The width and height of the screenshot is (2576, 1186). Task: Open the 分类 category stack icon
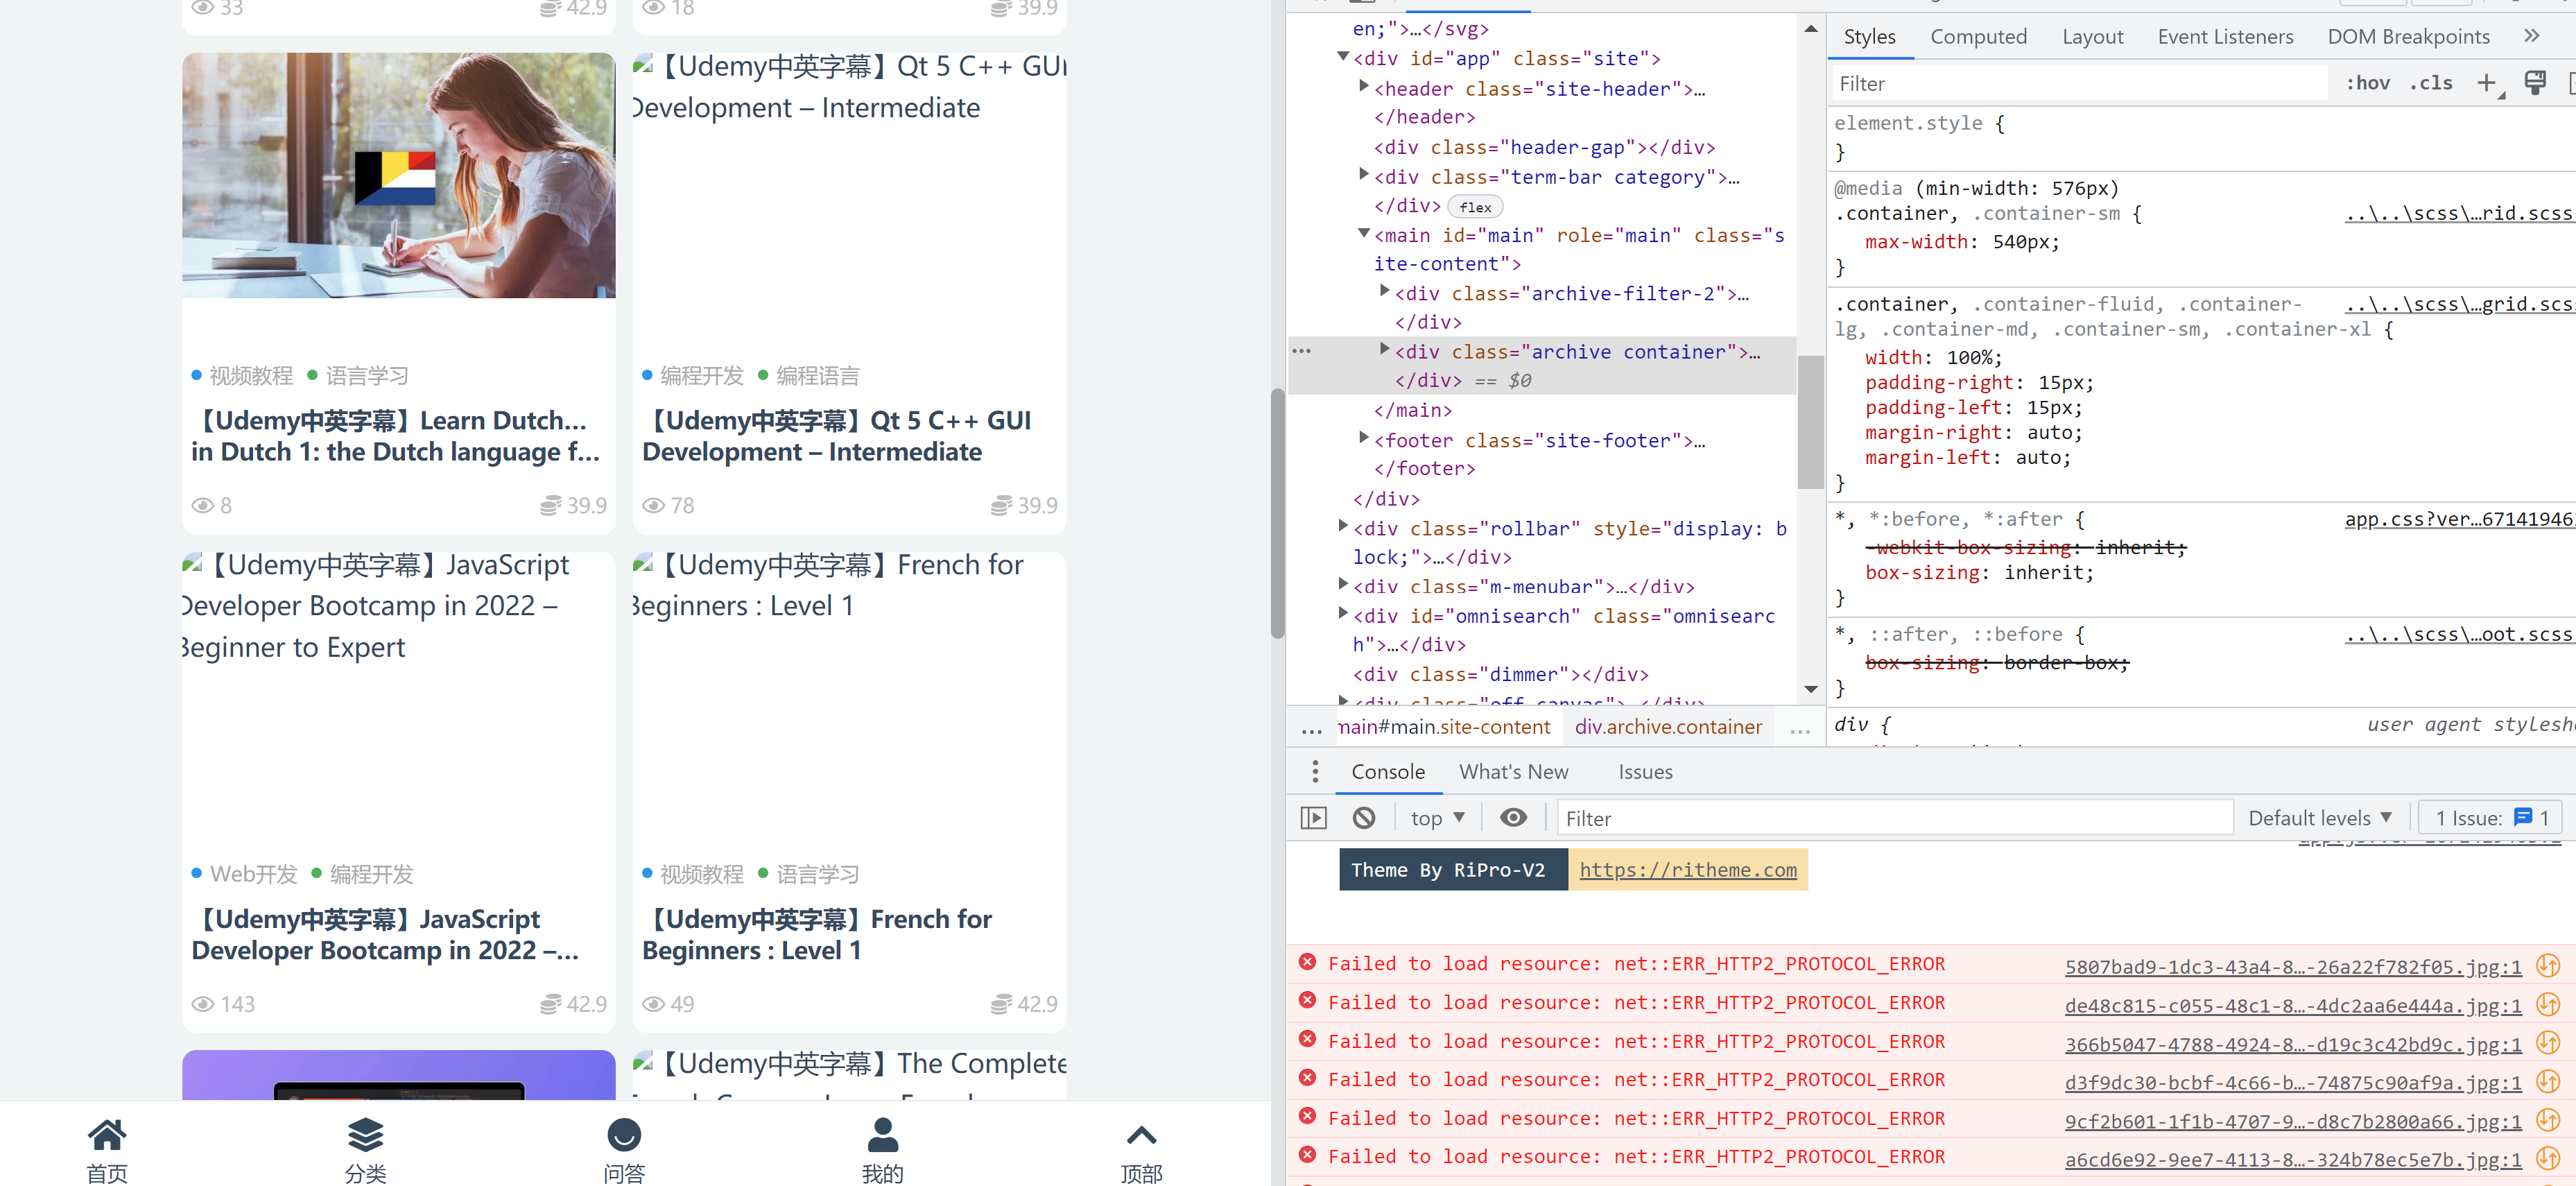[x=365, y=1135]
